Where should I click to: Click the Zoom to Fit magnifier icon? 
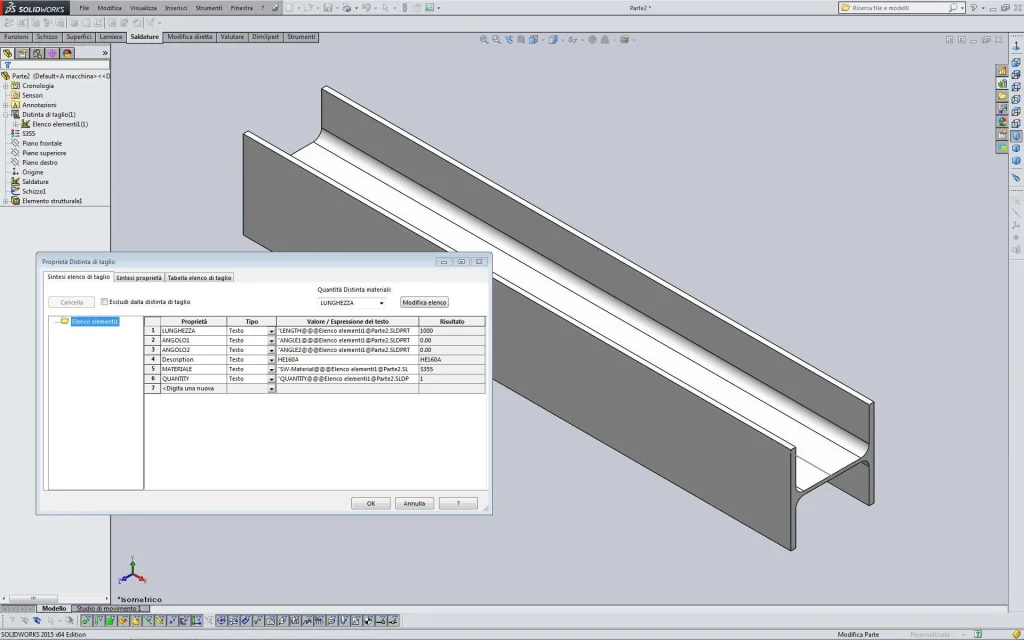[x=484, y=40]
